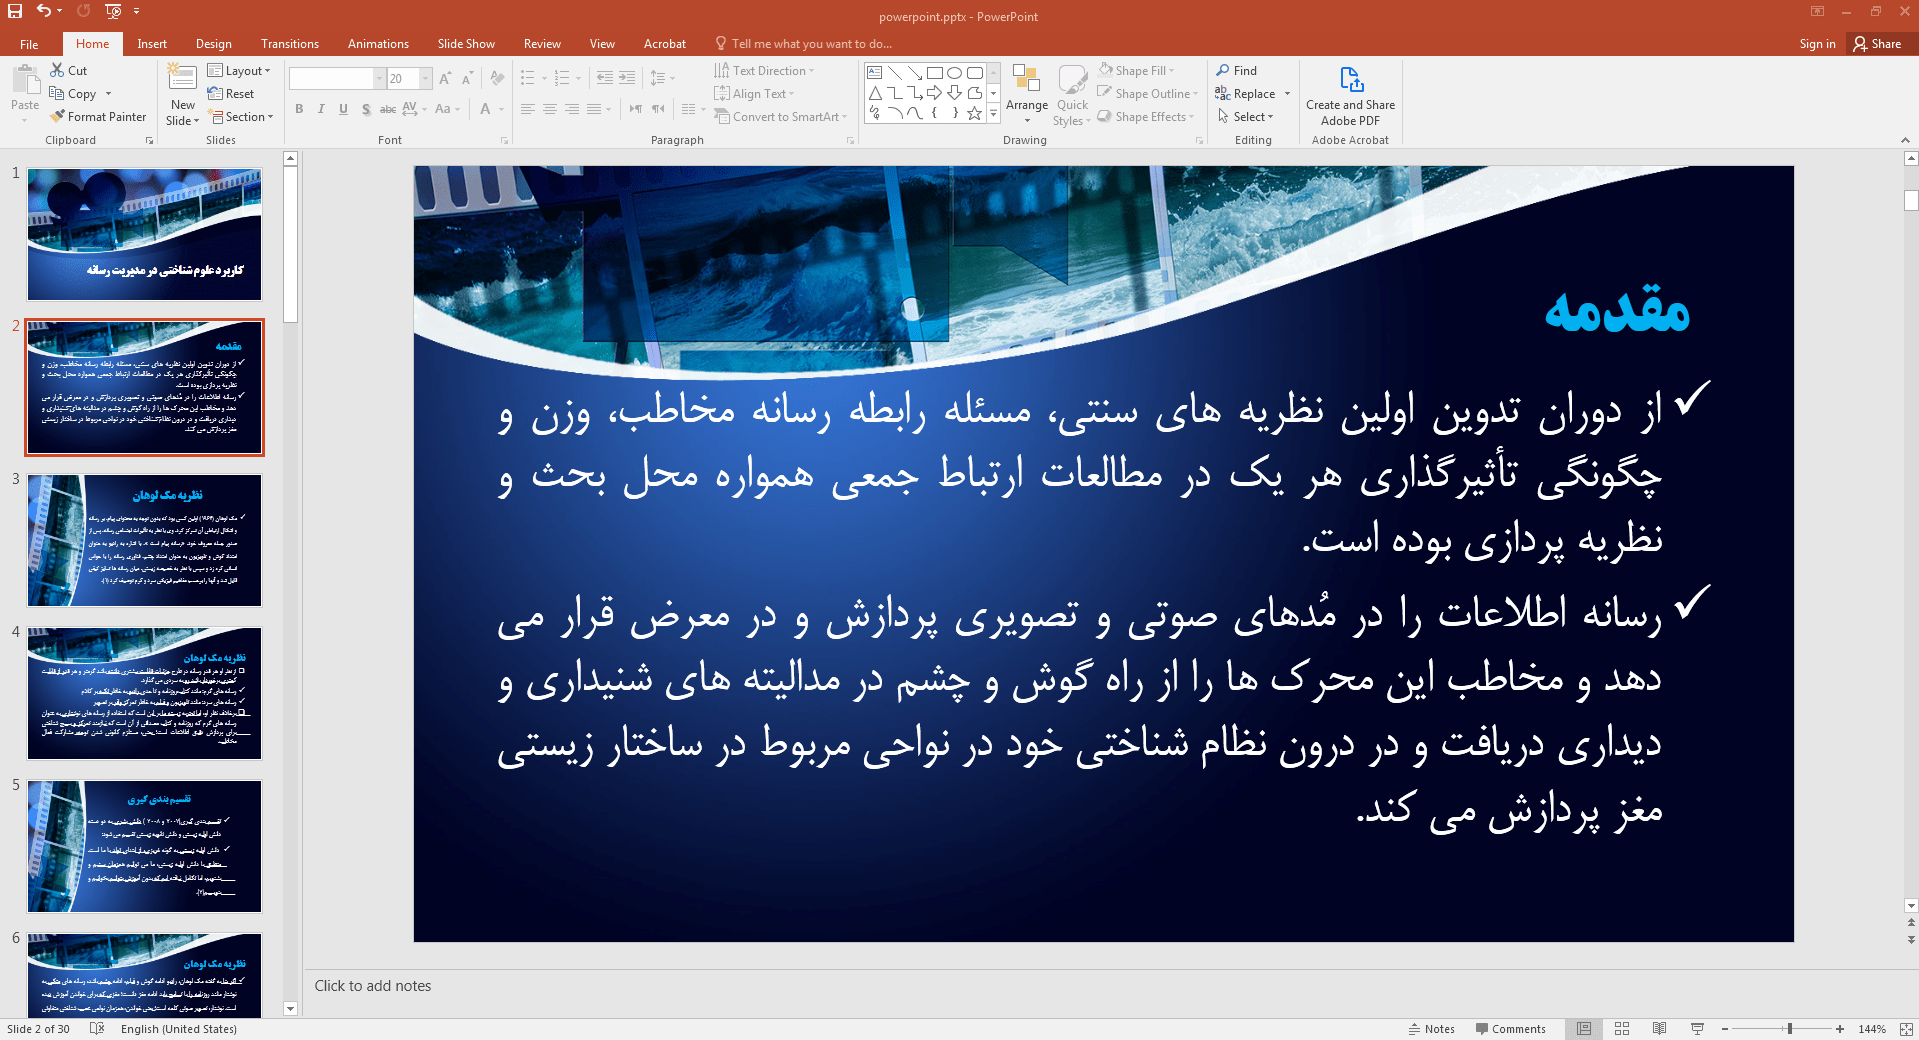Toggle Bold formatting
Screen dimensions: 1919x1040
coord(299,109)
